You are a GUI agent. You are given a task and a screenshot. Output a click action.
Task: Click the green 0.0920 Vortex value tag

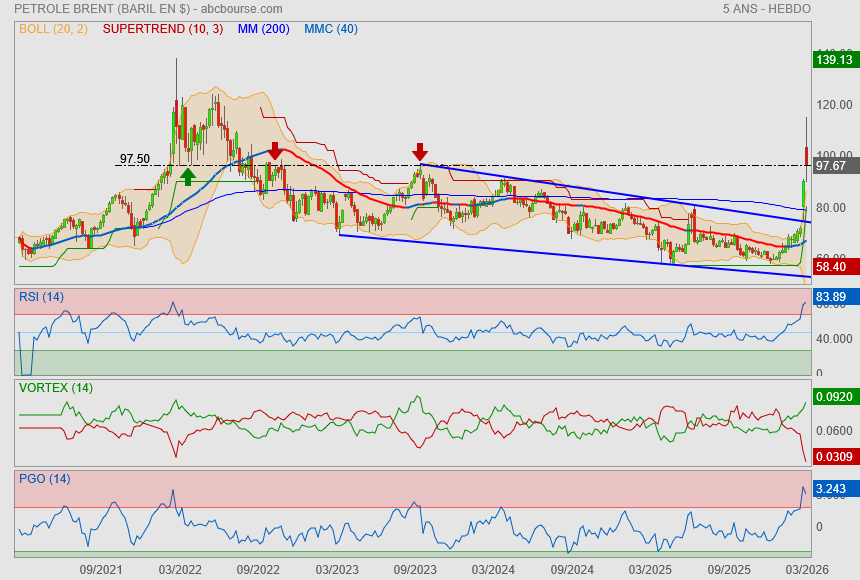(833, 397)
